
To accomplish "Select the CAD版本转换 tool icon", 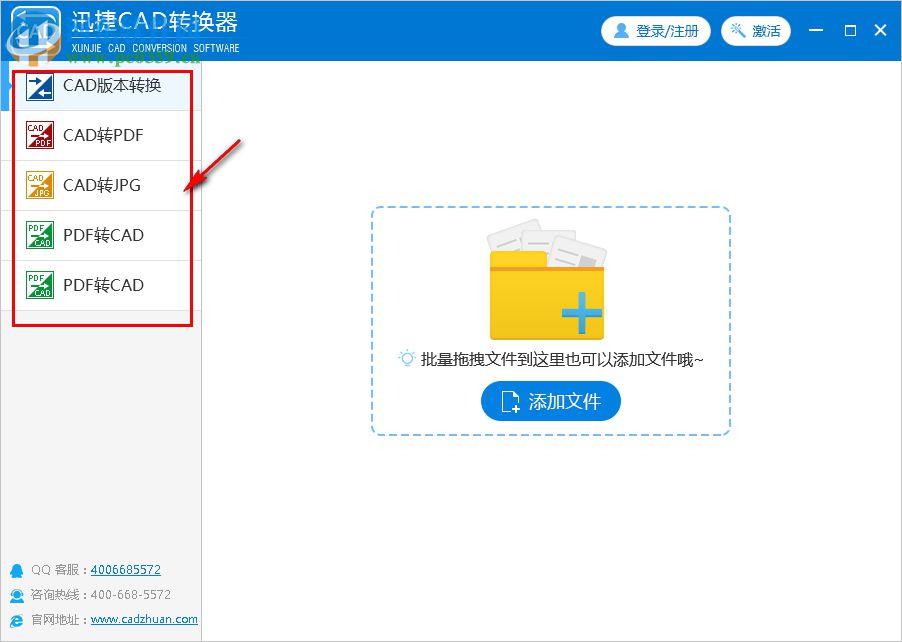I will pos(40,89).
